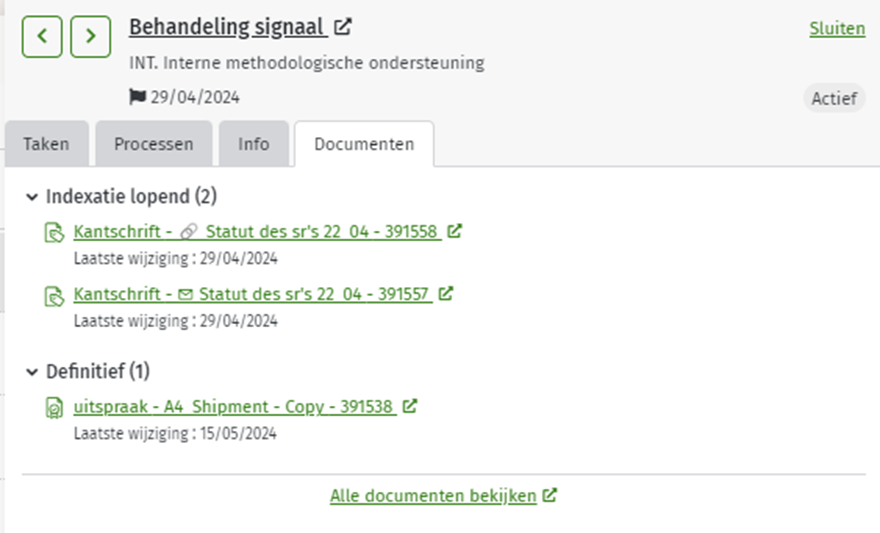Switch to the Processen tab
Viewport: 880px width, 533px height.
point(154,144)
